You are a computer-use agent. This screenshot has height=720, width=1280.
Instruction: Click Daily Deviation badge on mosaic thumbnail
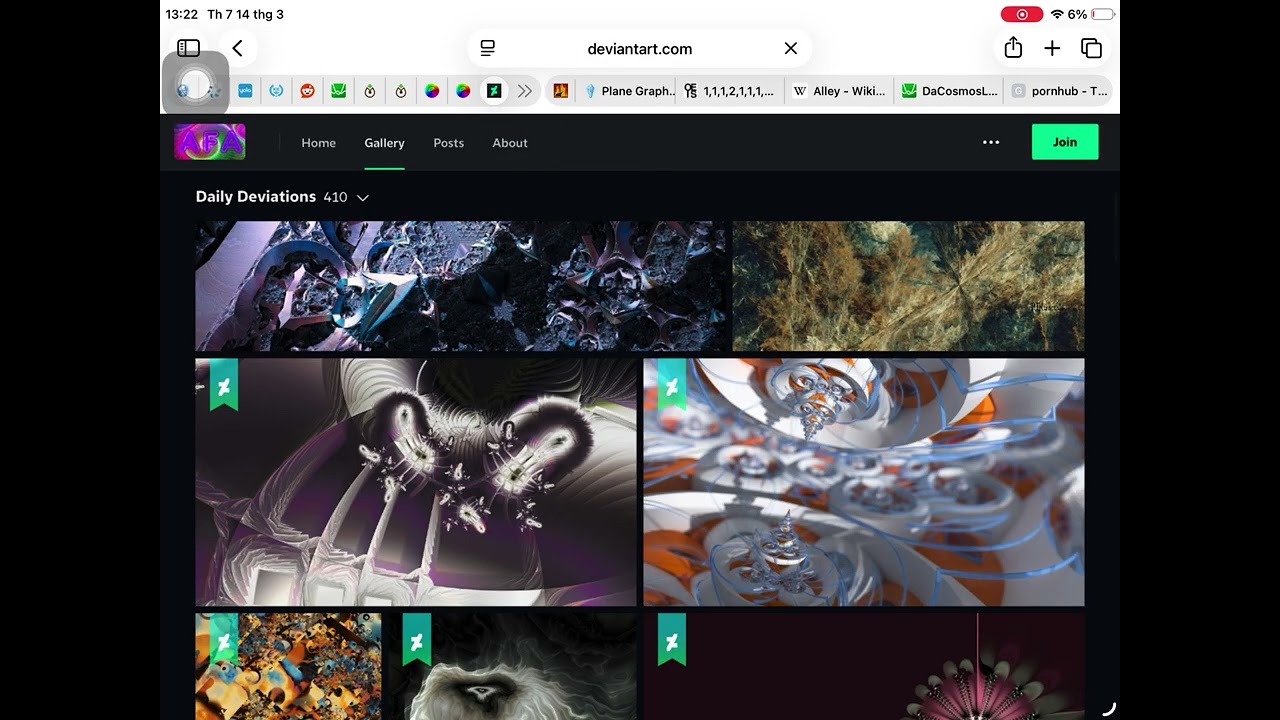(x=224, y=641)
